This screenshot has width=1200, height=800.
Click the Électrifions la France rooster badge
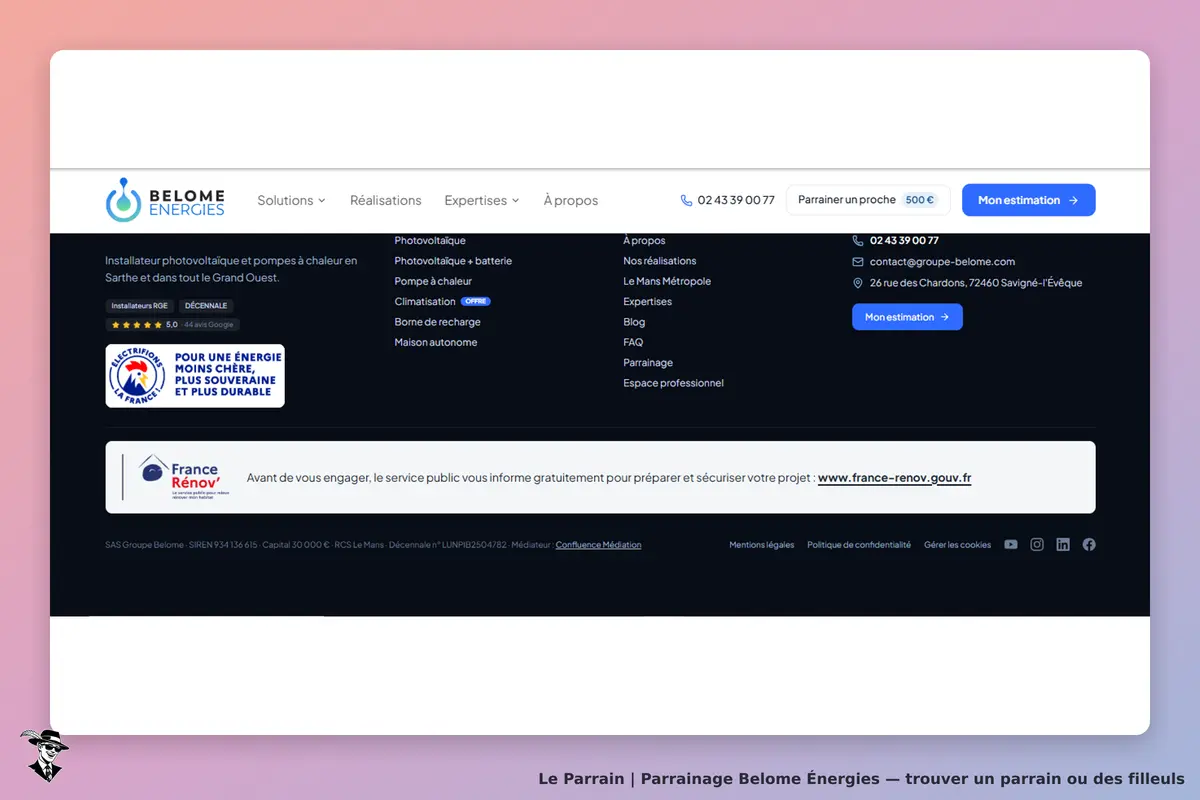(x=195, y=376)
